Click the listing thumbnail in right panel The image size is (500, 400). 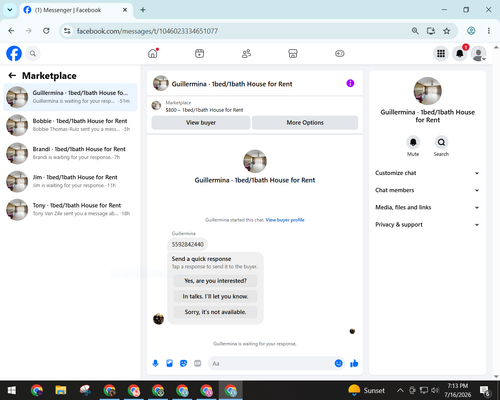click(x=428, y=91)
